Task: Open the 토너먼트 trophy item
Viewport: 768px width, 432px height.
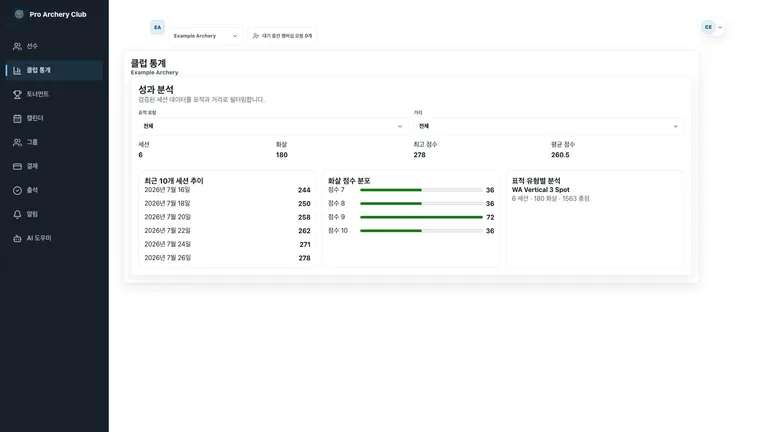Action: pyautogui.click(x=54, y=94)
